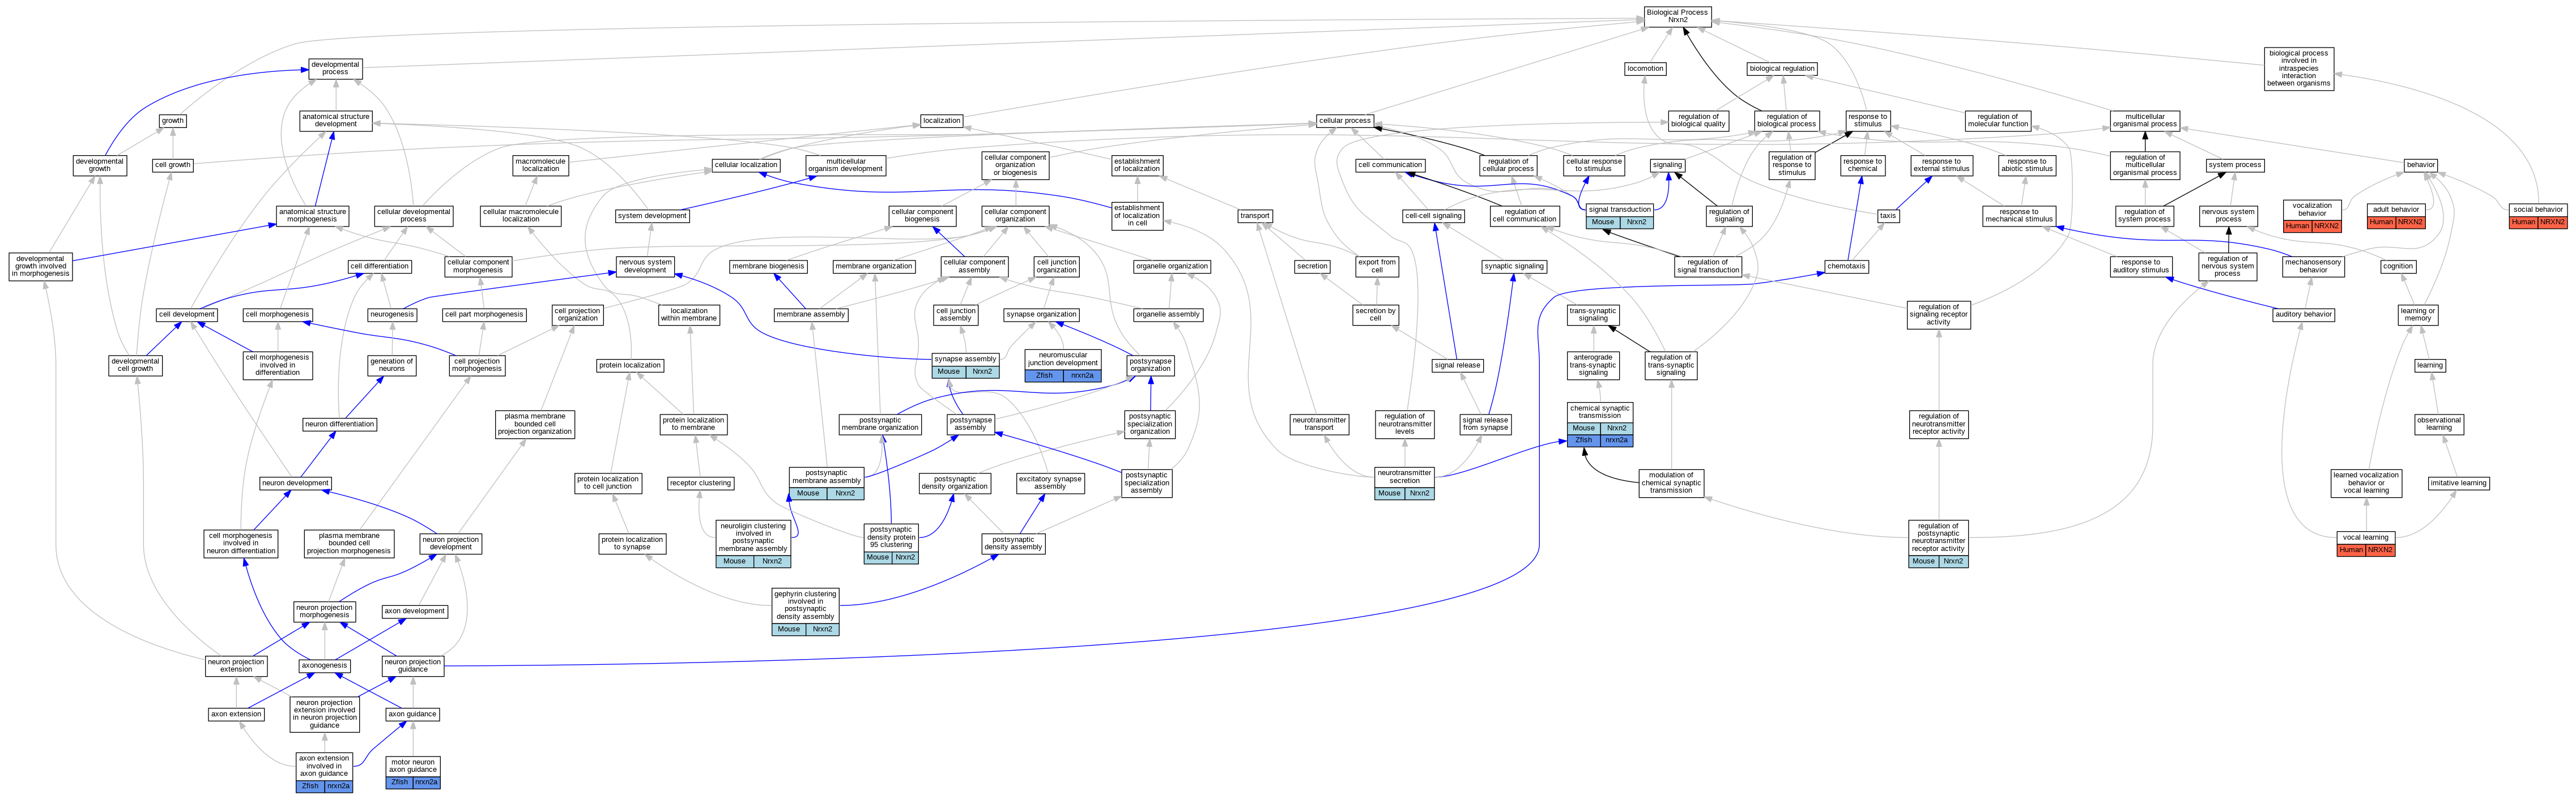Click the 'cell growth' node
The height and width of the screenshot is (799, 2576).
click(172, 165)
